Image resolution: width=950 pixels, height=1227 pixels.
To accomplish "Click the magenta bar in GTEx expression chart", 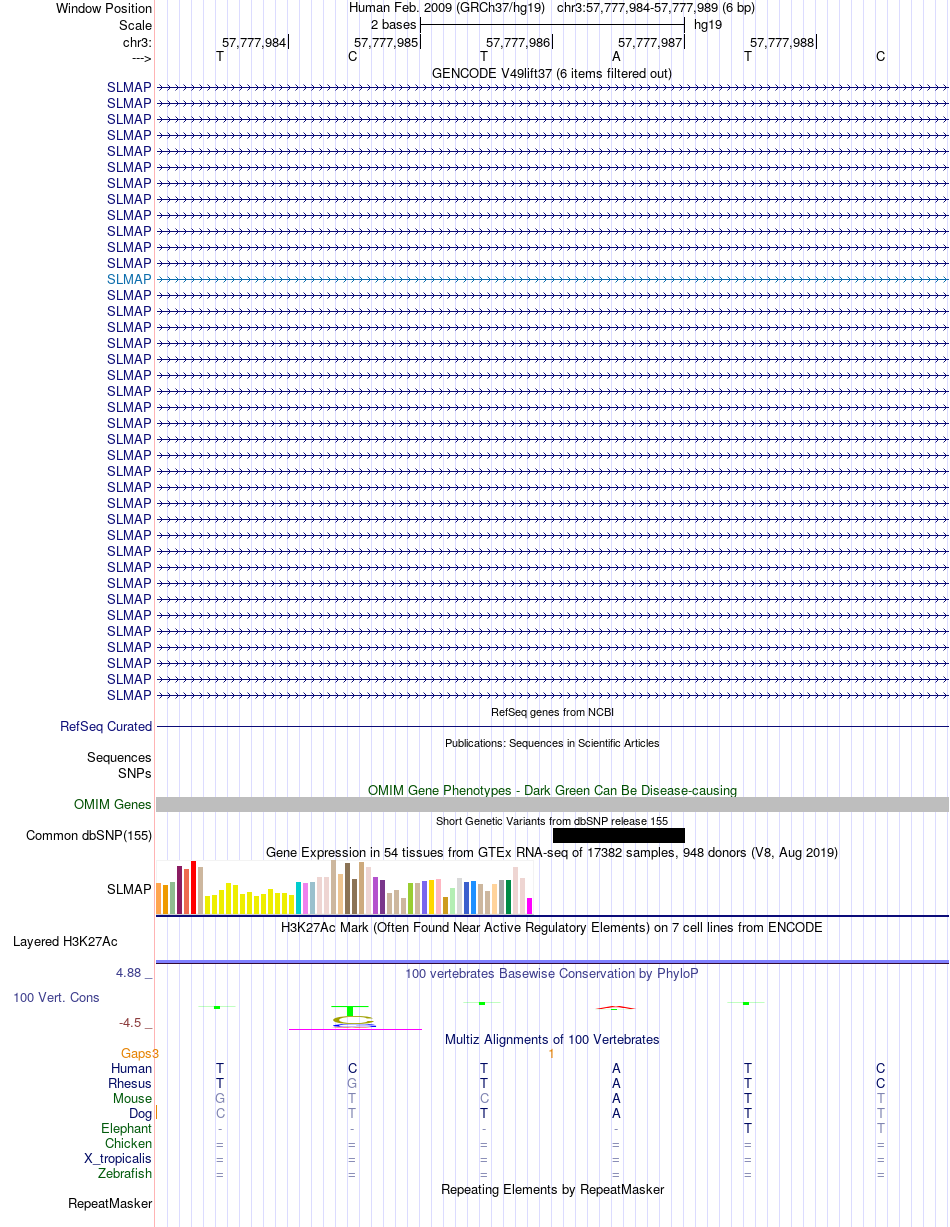I will point(530,906).
